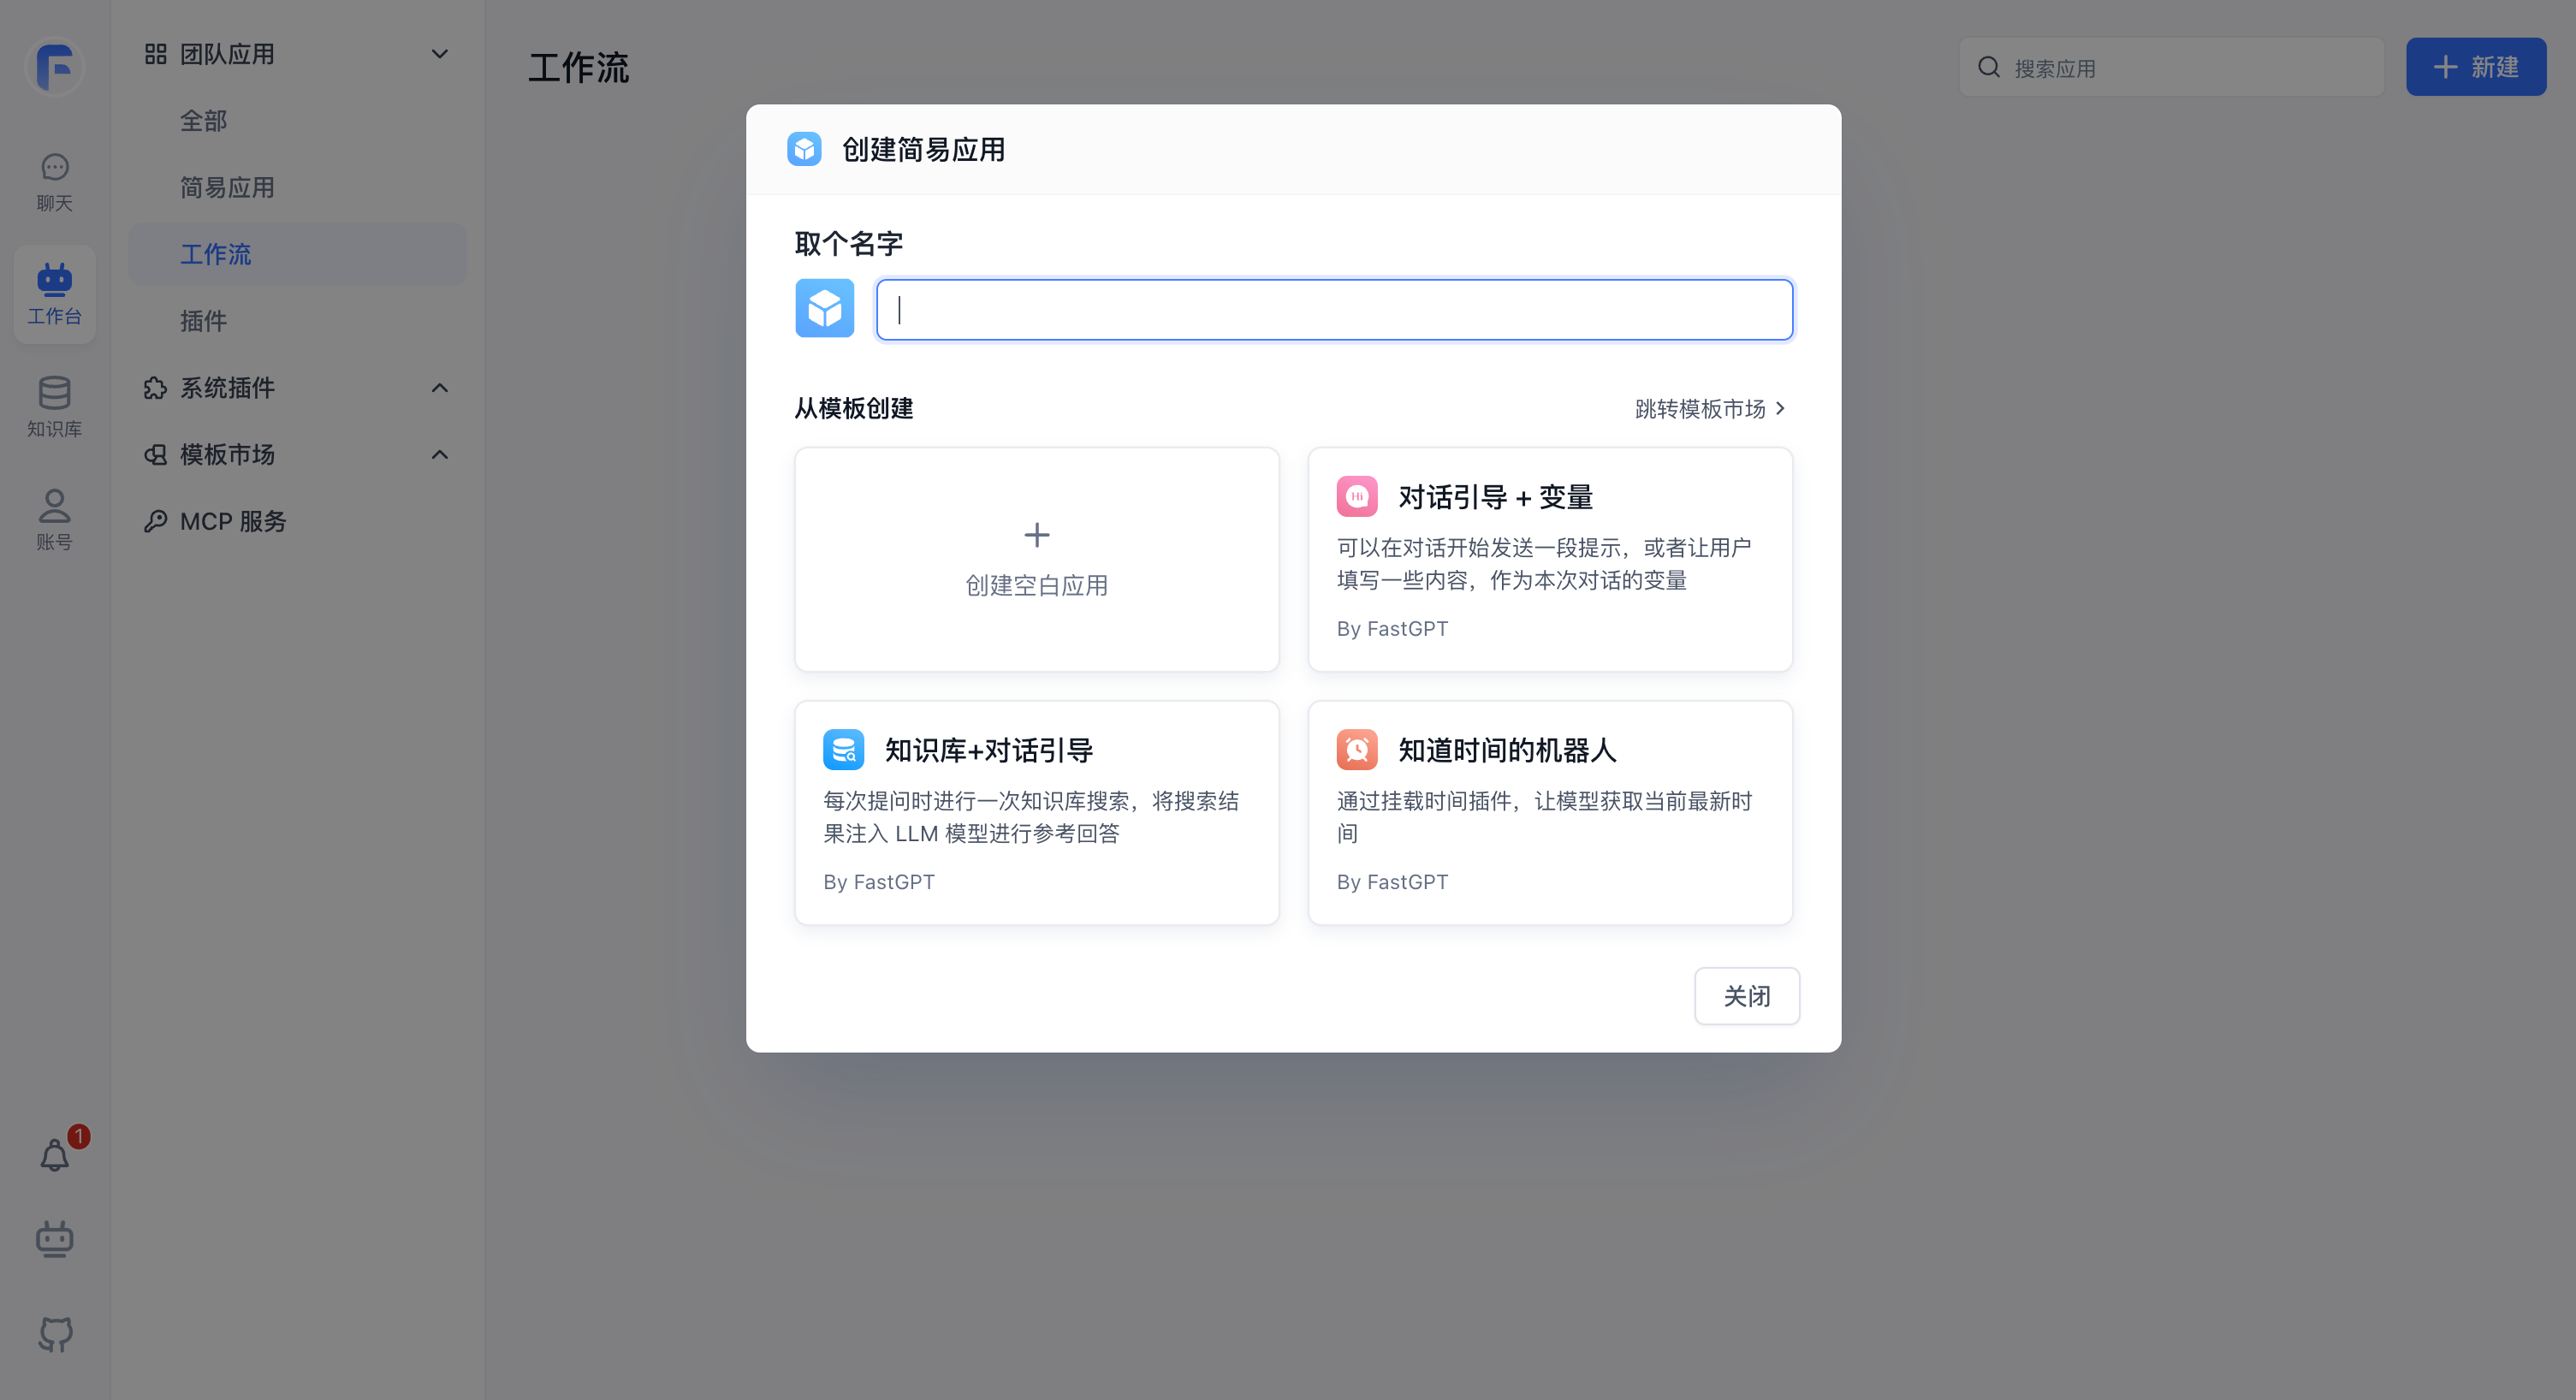2576x1400 pixels.
Task: Click the FastGPT logo top left
Action: [x=54, y=67]
